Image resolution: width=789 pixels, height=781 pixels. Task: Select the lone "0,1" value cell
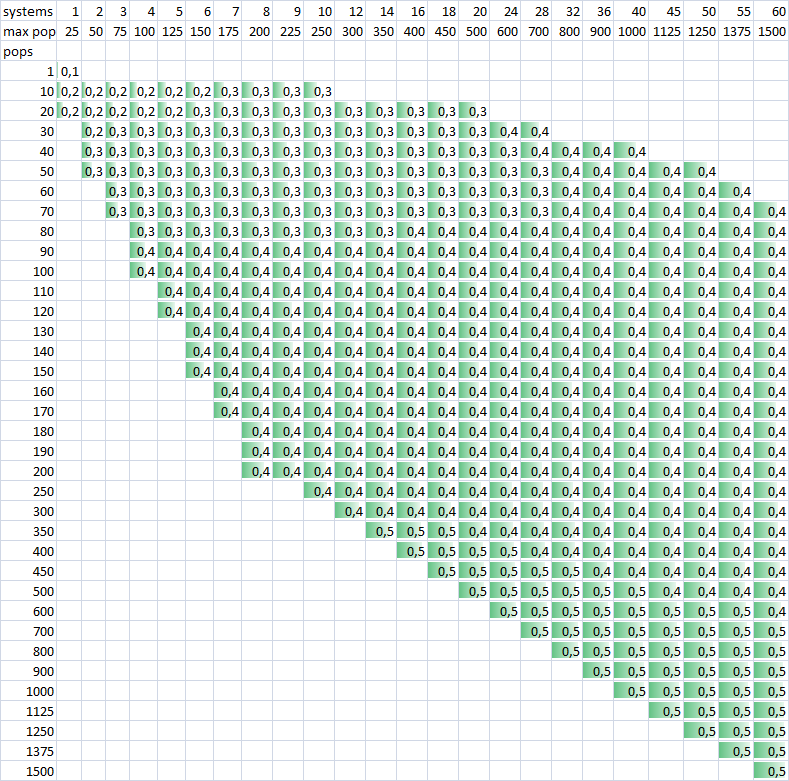tap(69, 71)
